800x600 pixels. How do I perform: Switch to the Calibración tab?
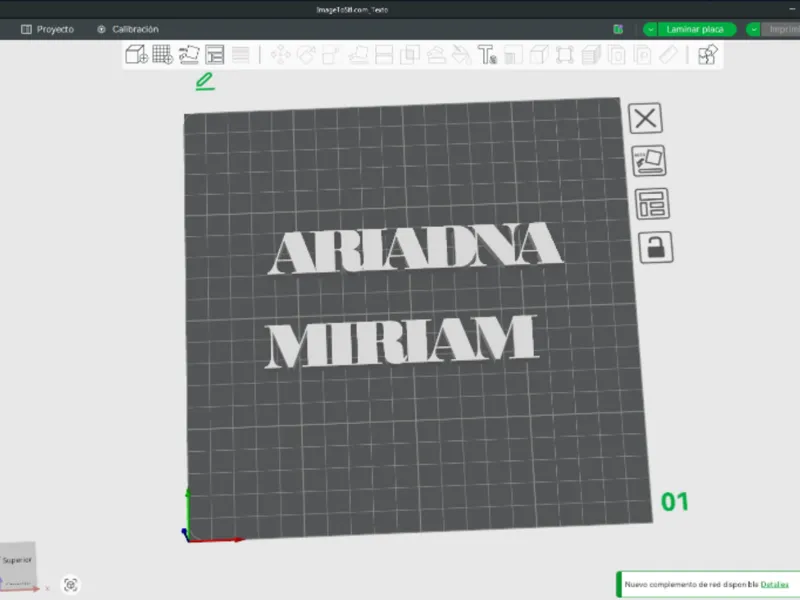tap(128, 29)
